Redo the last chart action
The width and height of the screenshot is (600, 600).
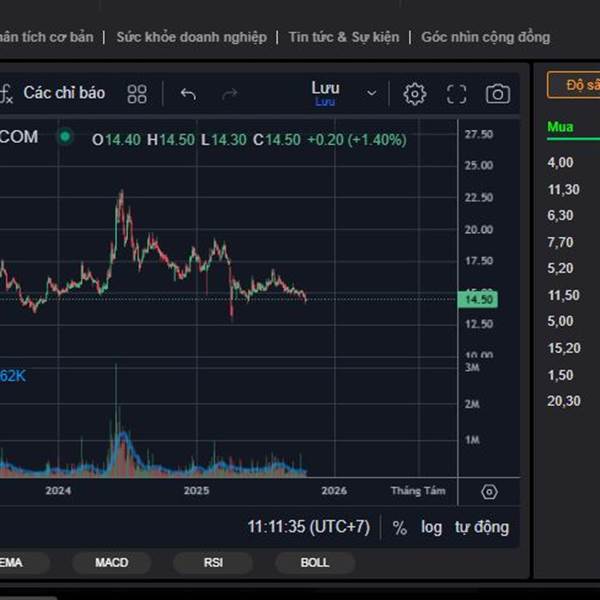[x=230, y=94]
